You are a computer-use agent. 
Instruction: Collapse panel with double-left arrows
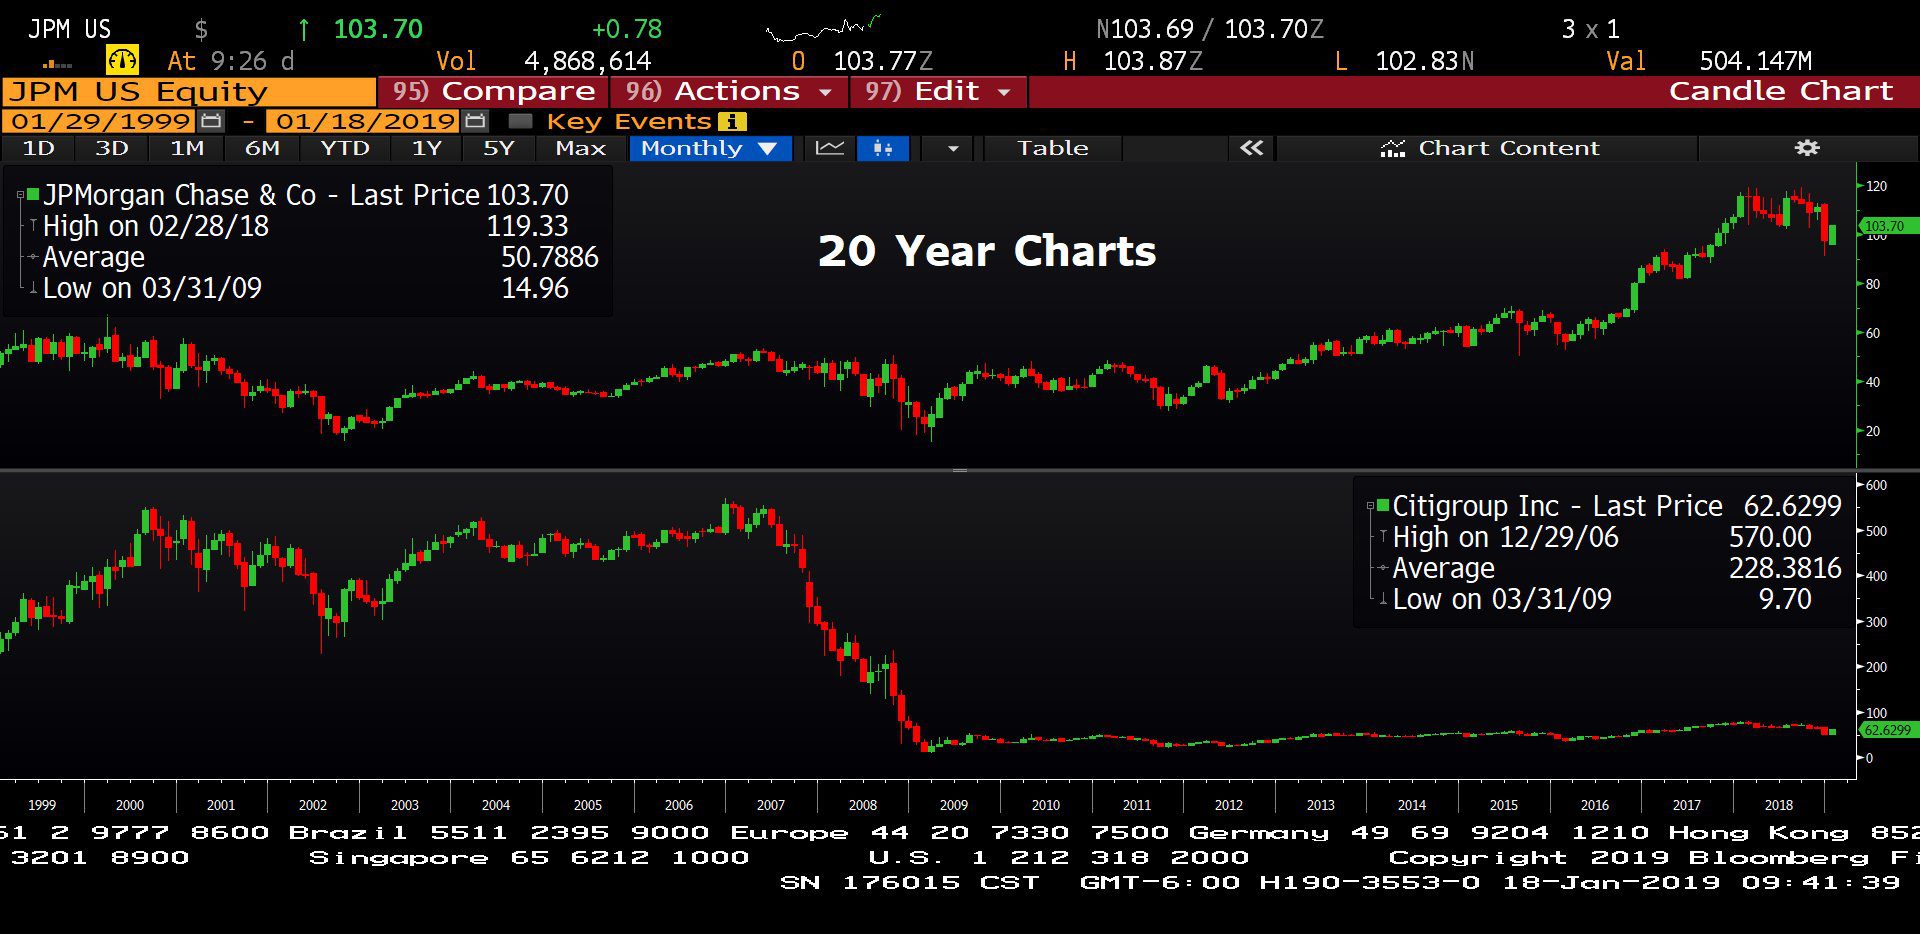[x=1251, y=148]
